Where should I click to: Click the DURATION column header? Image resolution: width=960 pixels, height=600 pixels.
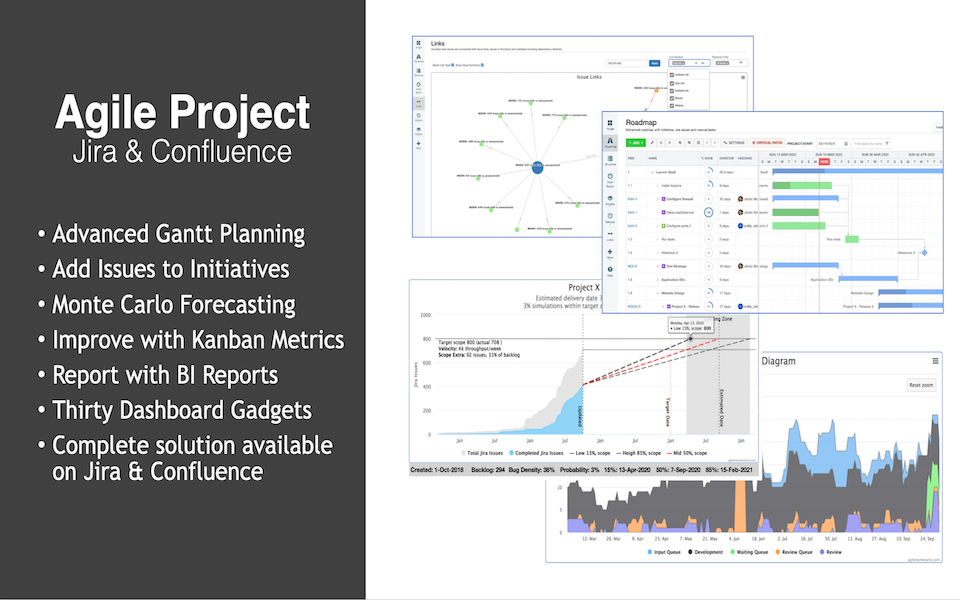coord(727,159)
